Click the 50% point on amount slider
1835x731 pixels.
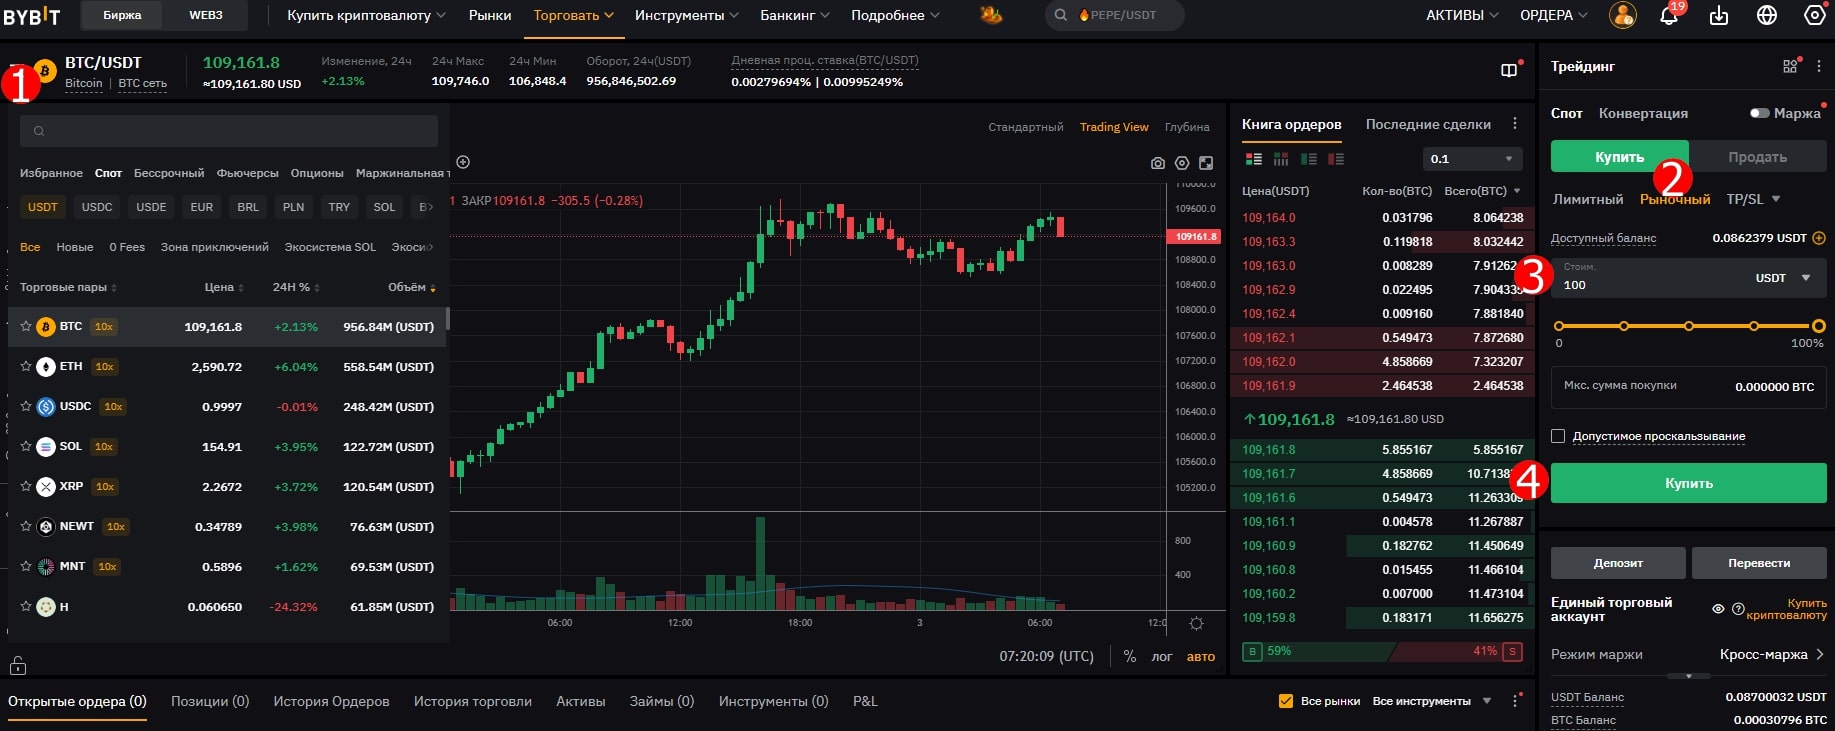(1689, 326)
